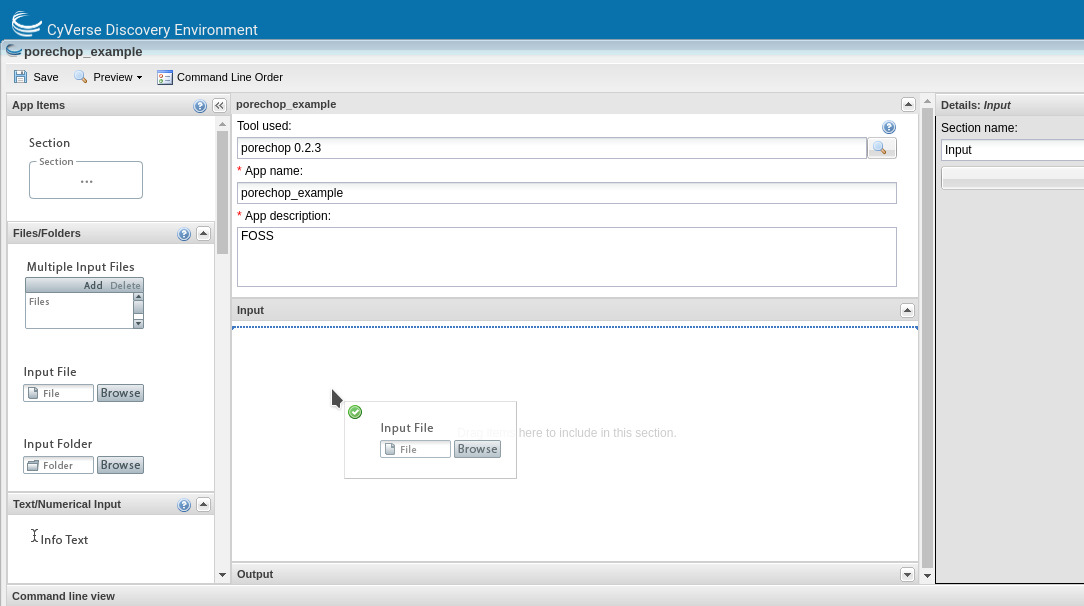Open help for App Items panel

coord(200,106)
